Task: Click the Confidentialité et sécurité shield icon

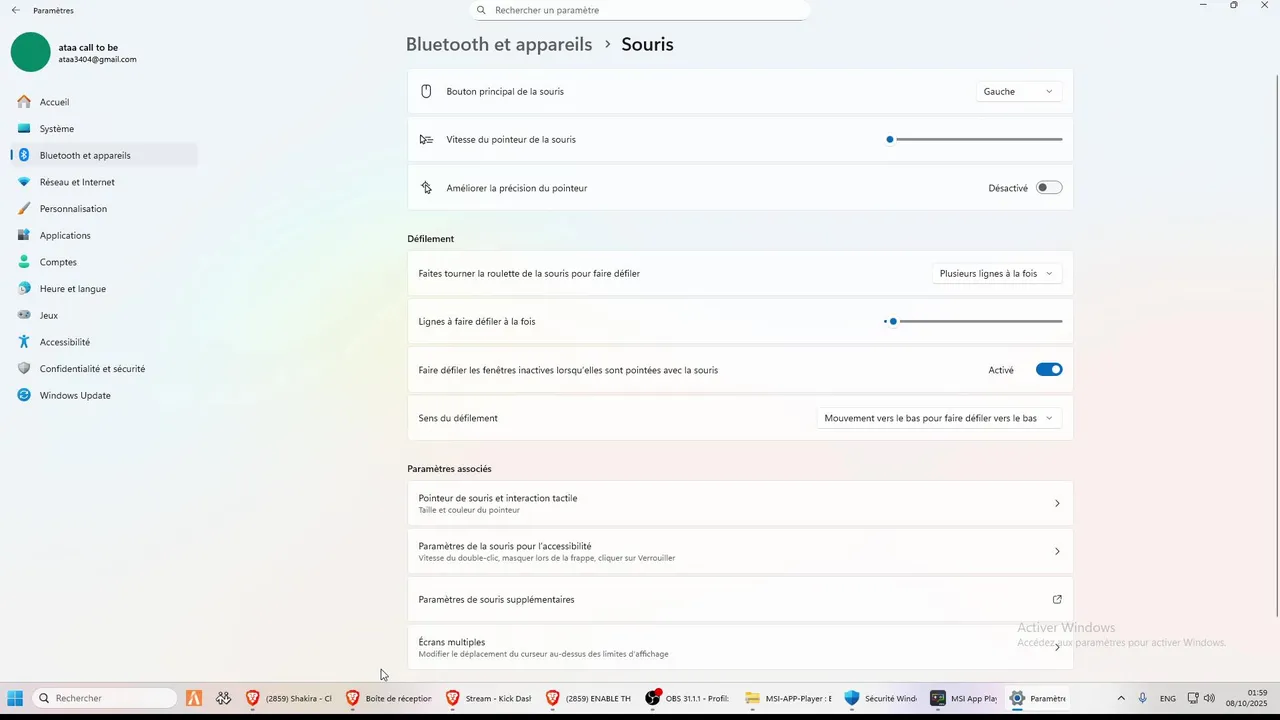Action: coord(24,369)
